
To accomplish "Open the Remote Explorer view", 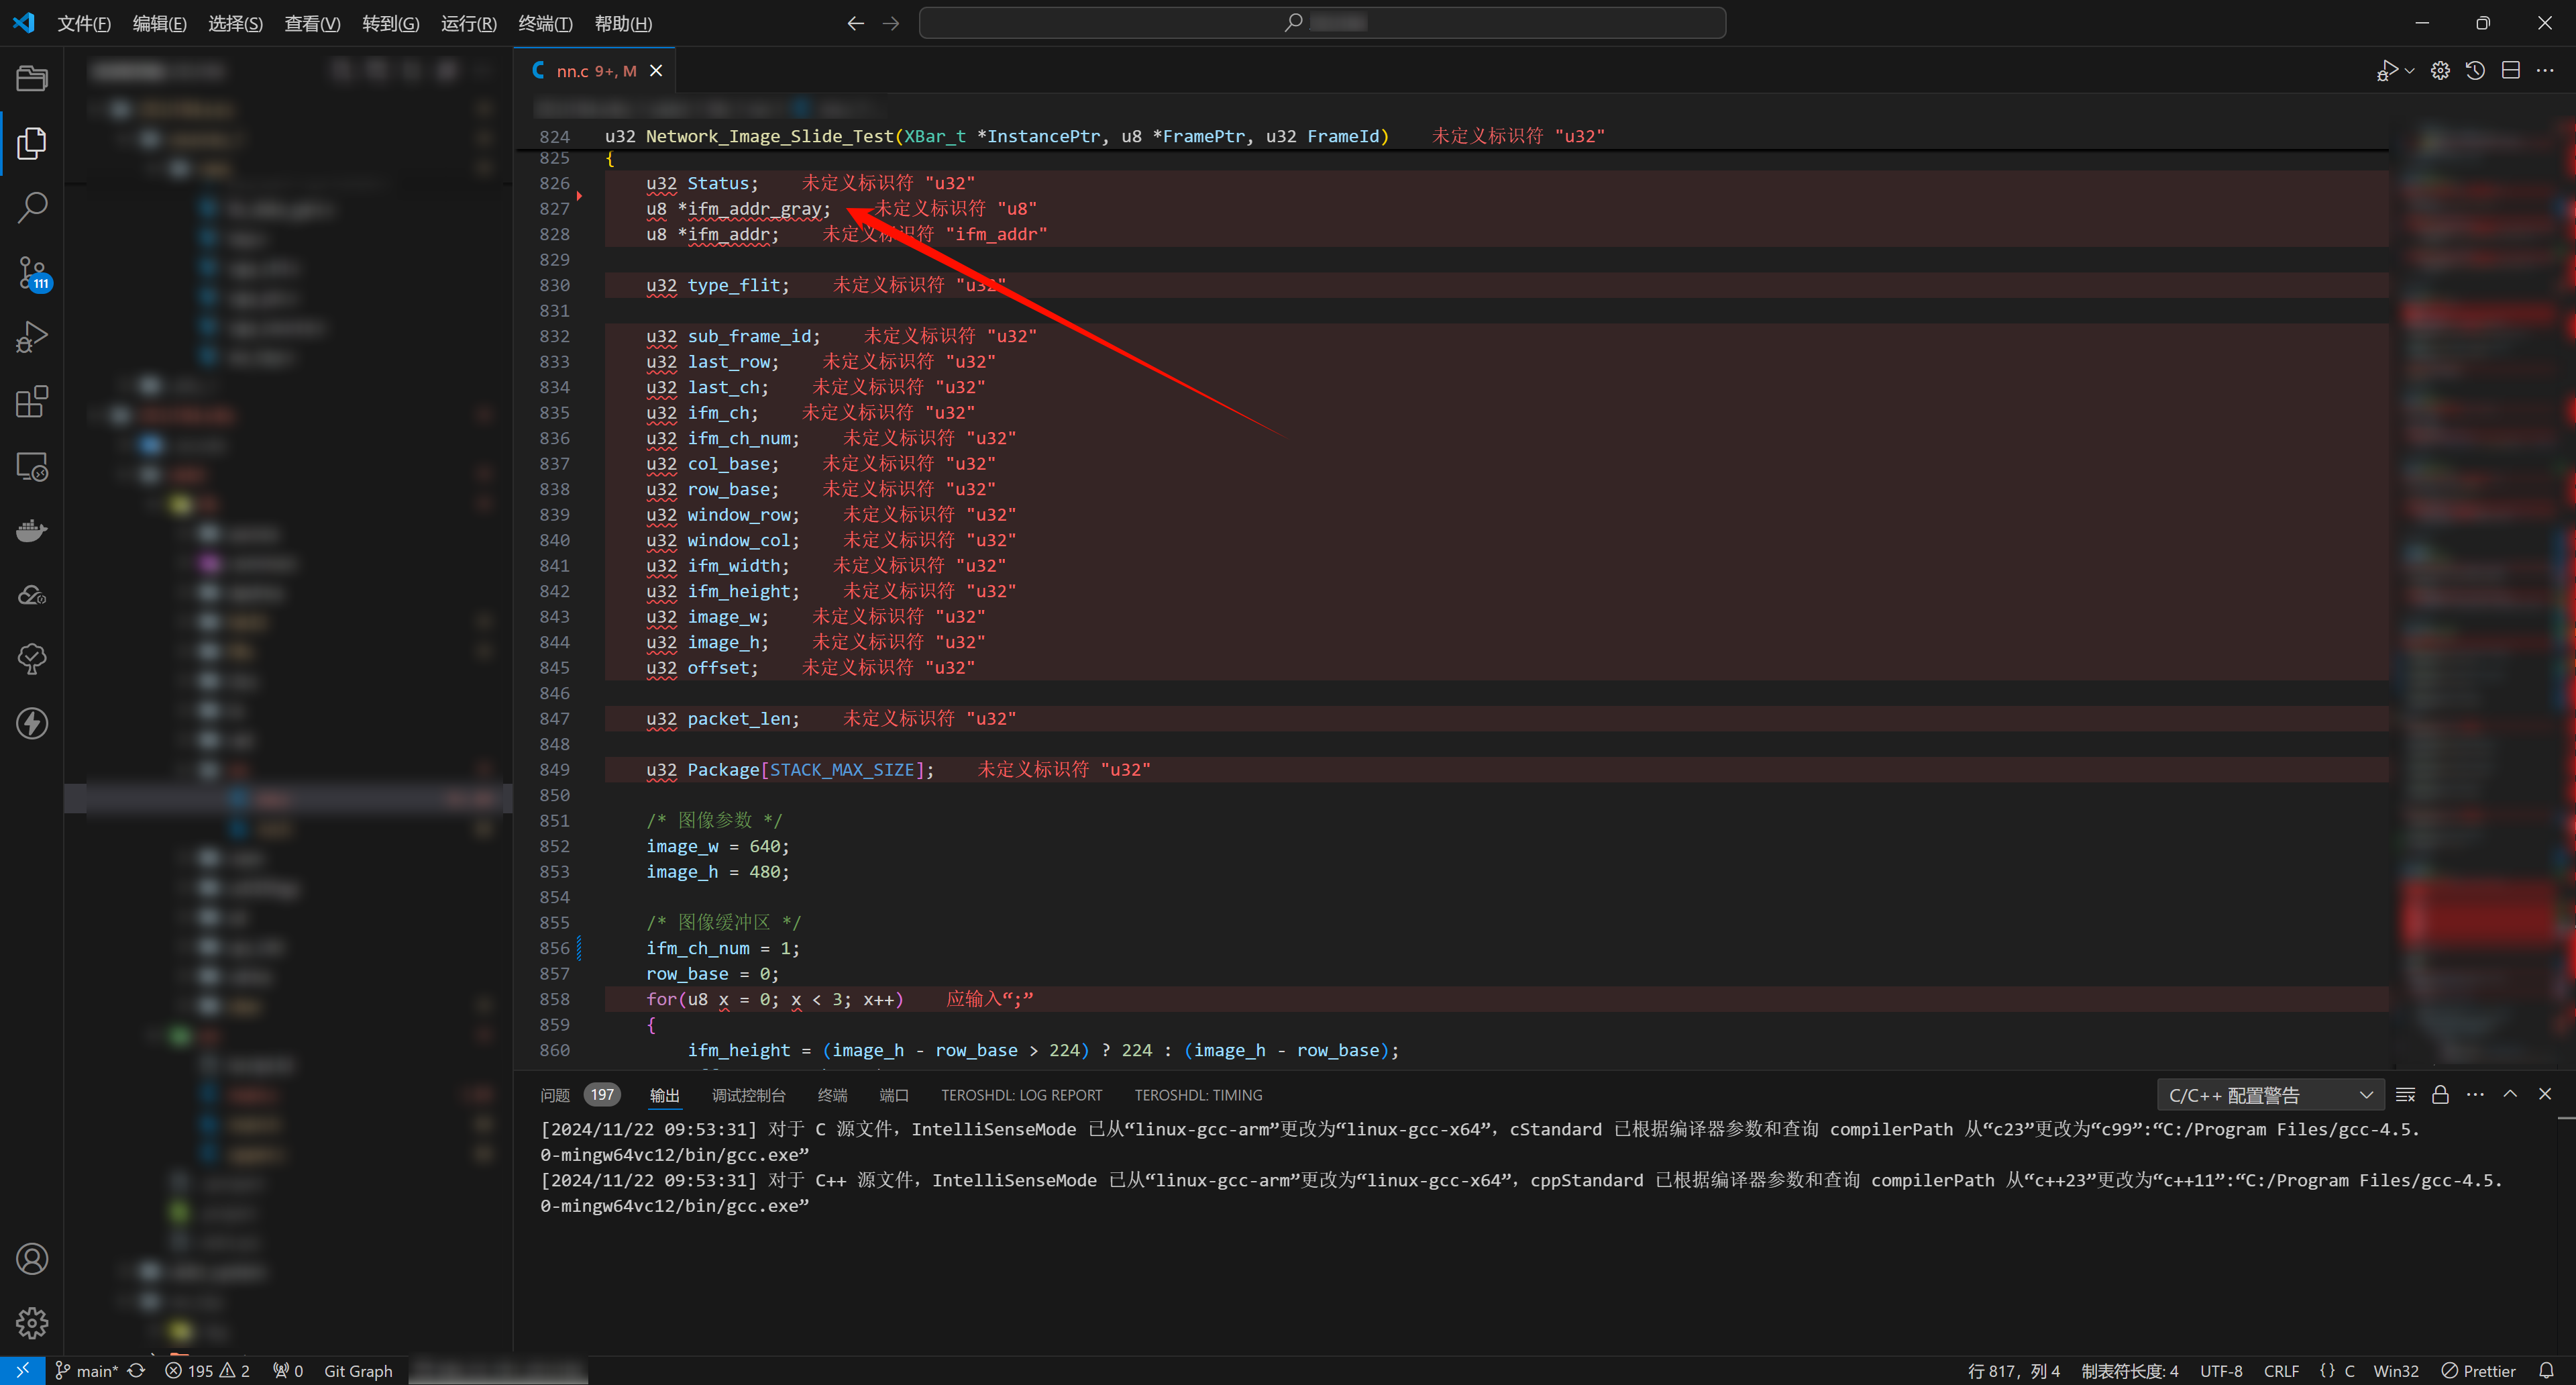I will pyautogui.click(x=32, y=466).
